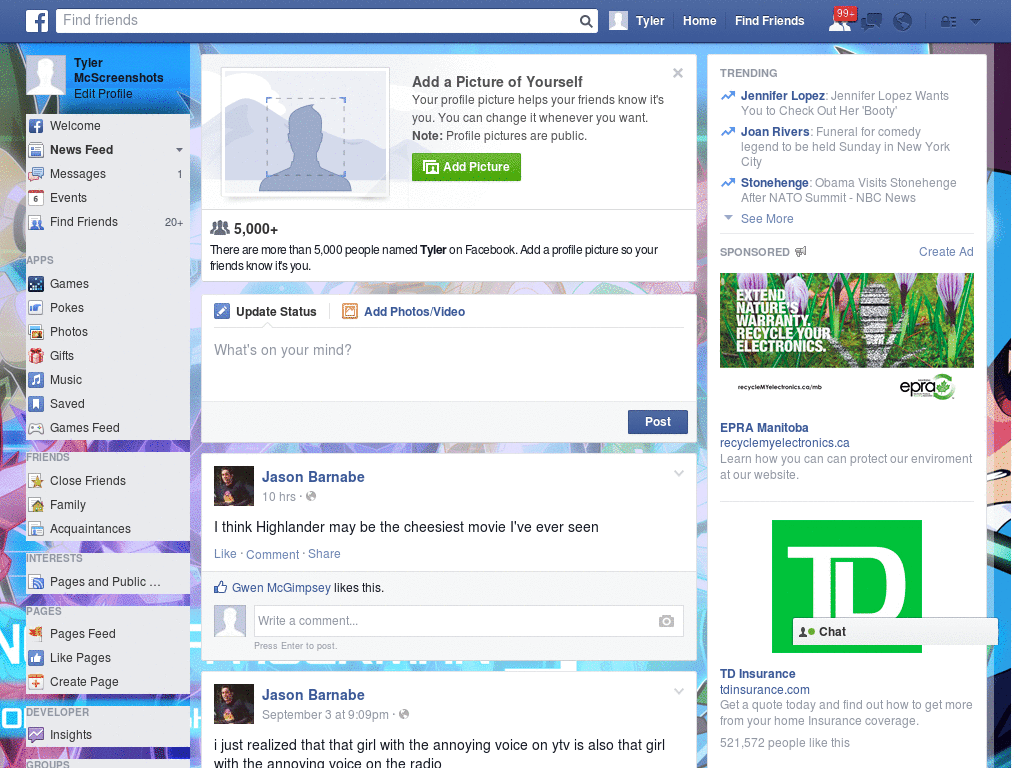Click the blue Post button
This screenshot has width=1024, height=768.
click(x=658, y=422)
